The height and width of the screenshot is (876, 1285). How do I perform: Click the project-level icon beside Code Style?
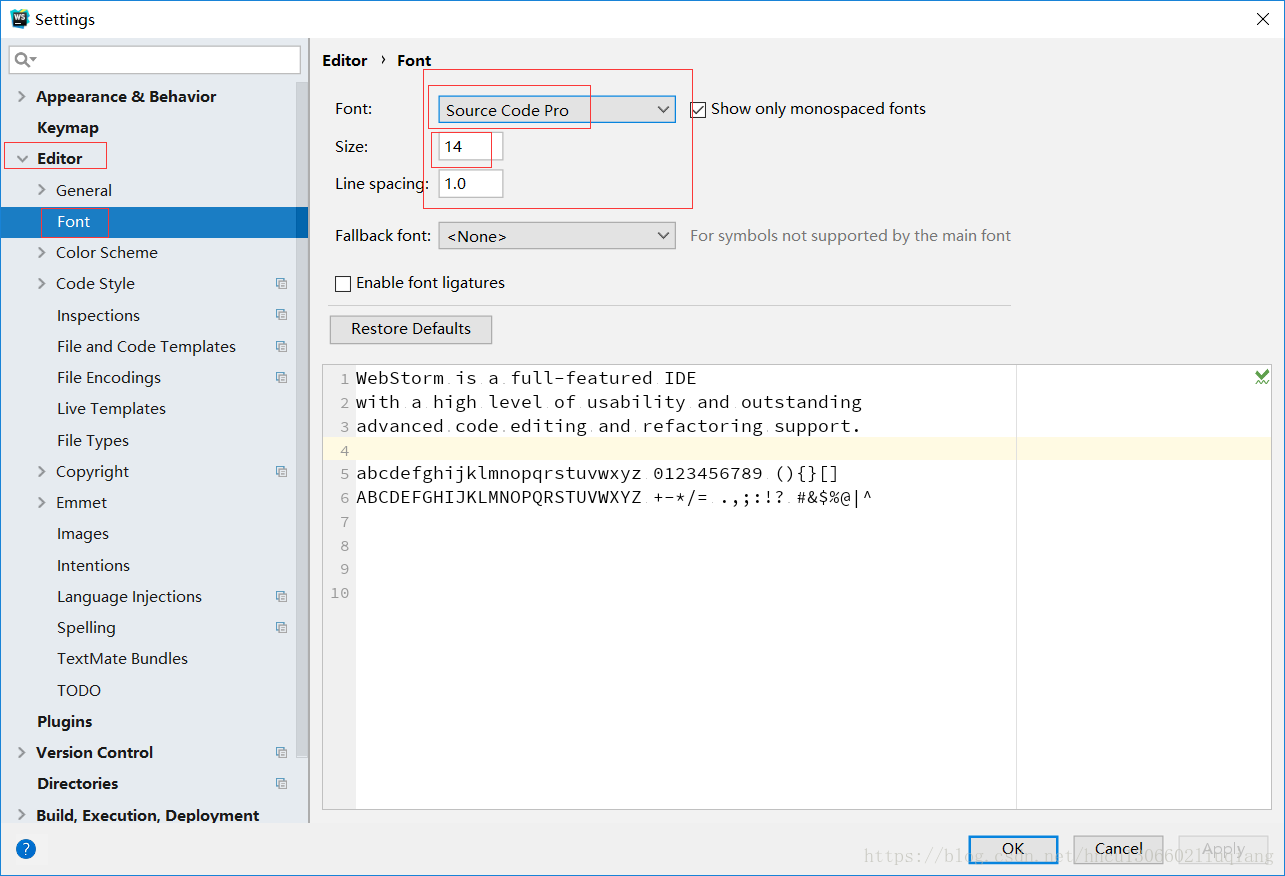tap(281, 284)
